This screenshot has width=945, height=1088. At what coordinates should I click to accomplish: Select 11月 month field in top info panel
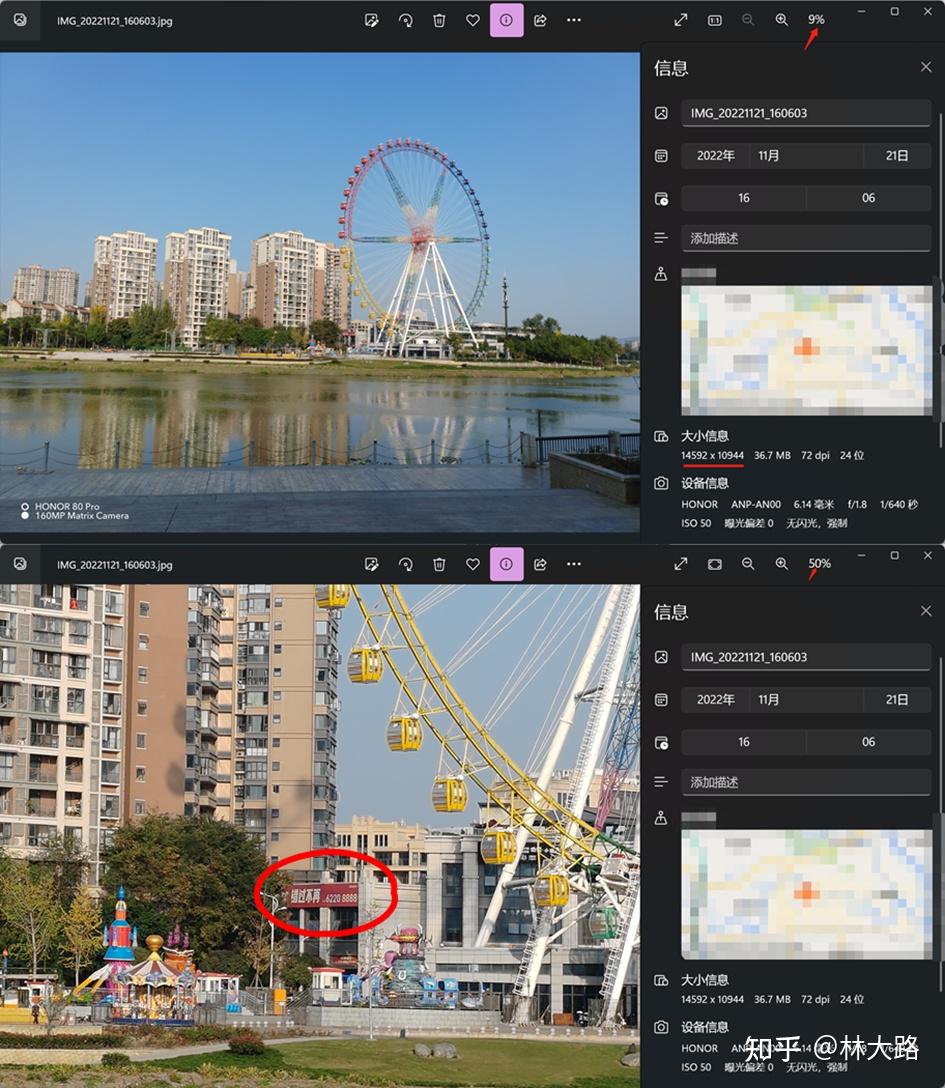806,155
